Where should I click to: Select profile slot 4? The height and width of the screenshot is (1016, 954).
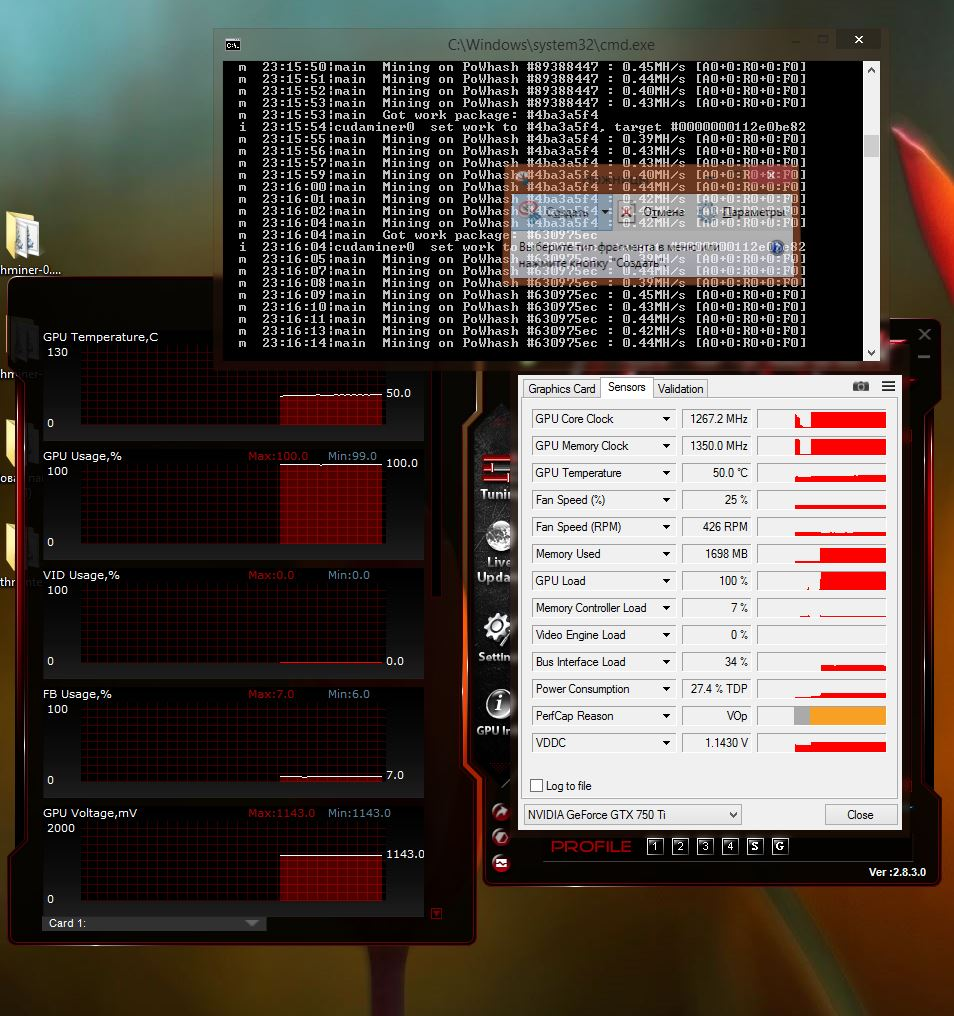click(730, 847)
